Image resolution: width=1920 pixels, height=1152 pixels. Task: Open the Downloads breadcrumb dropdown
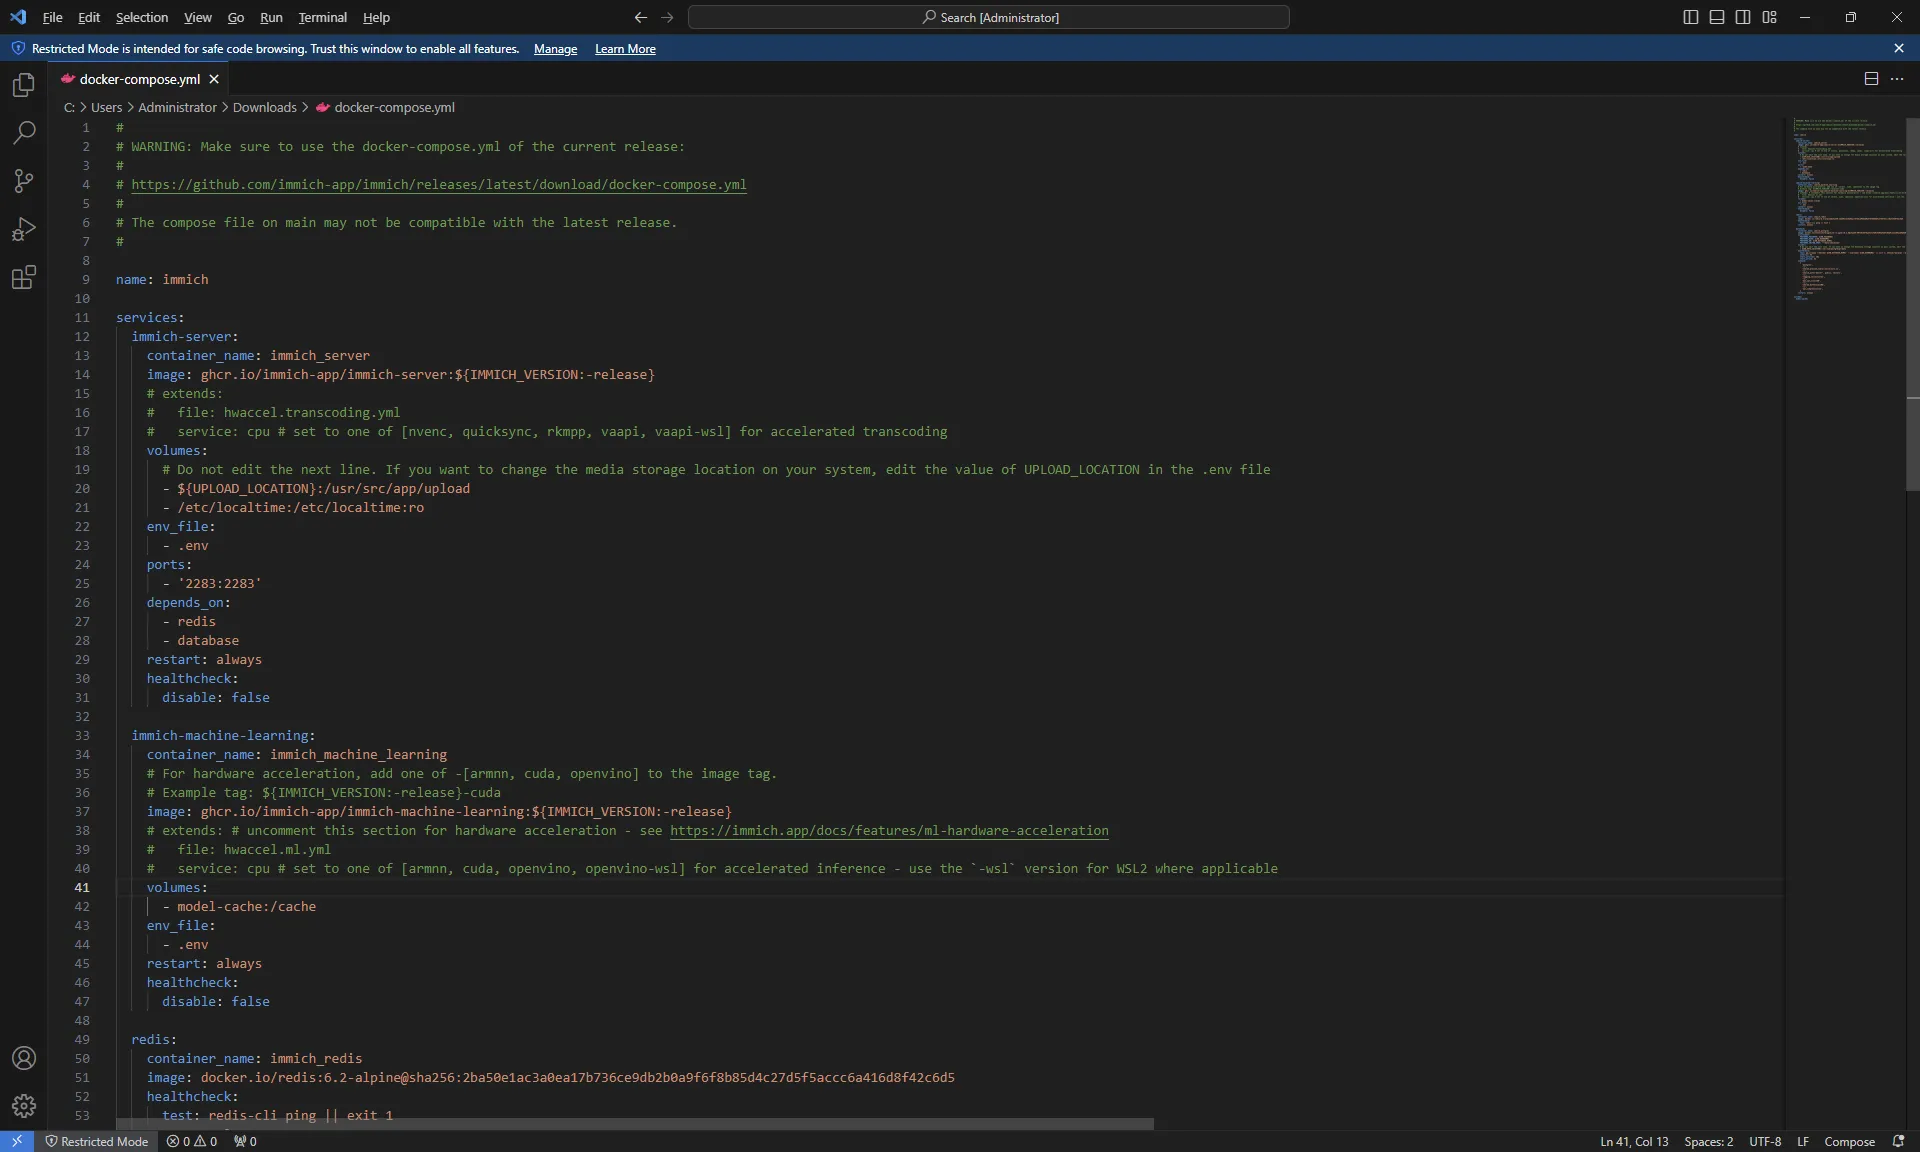265,107
